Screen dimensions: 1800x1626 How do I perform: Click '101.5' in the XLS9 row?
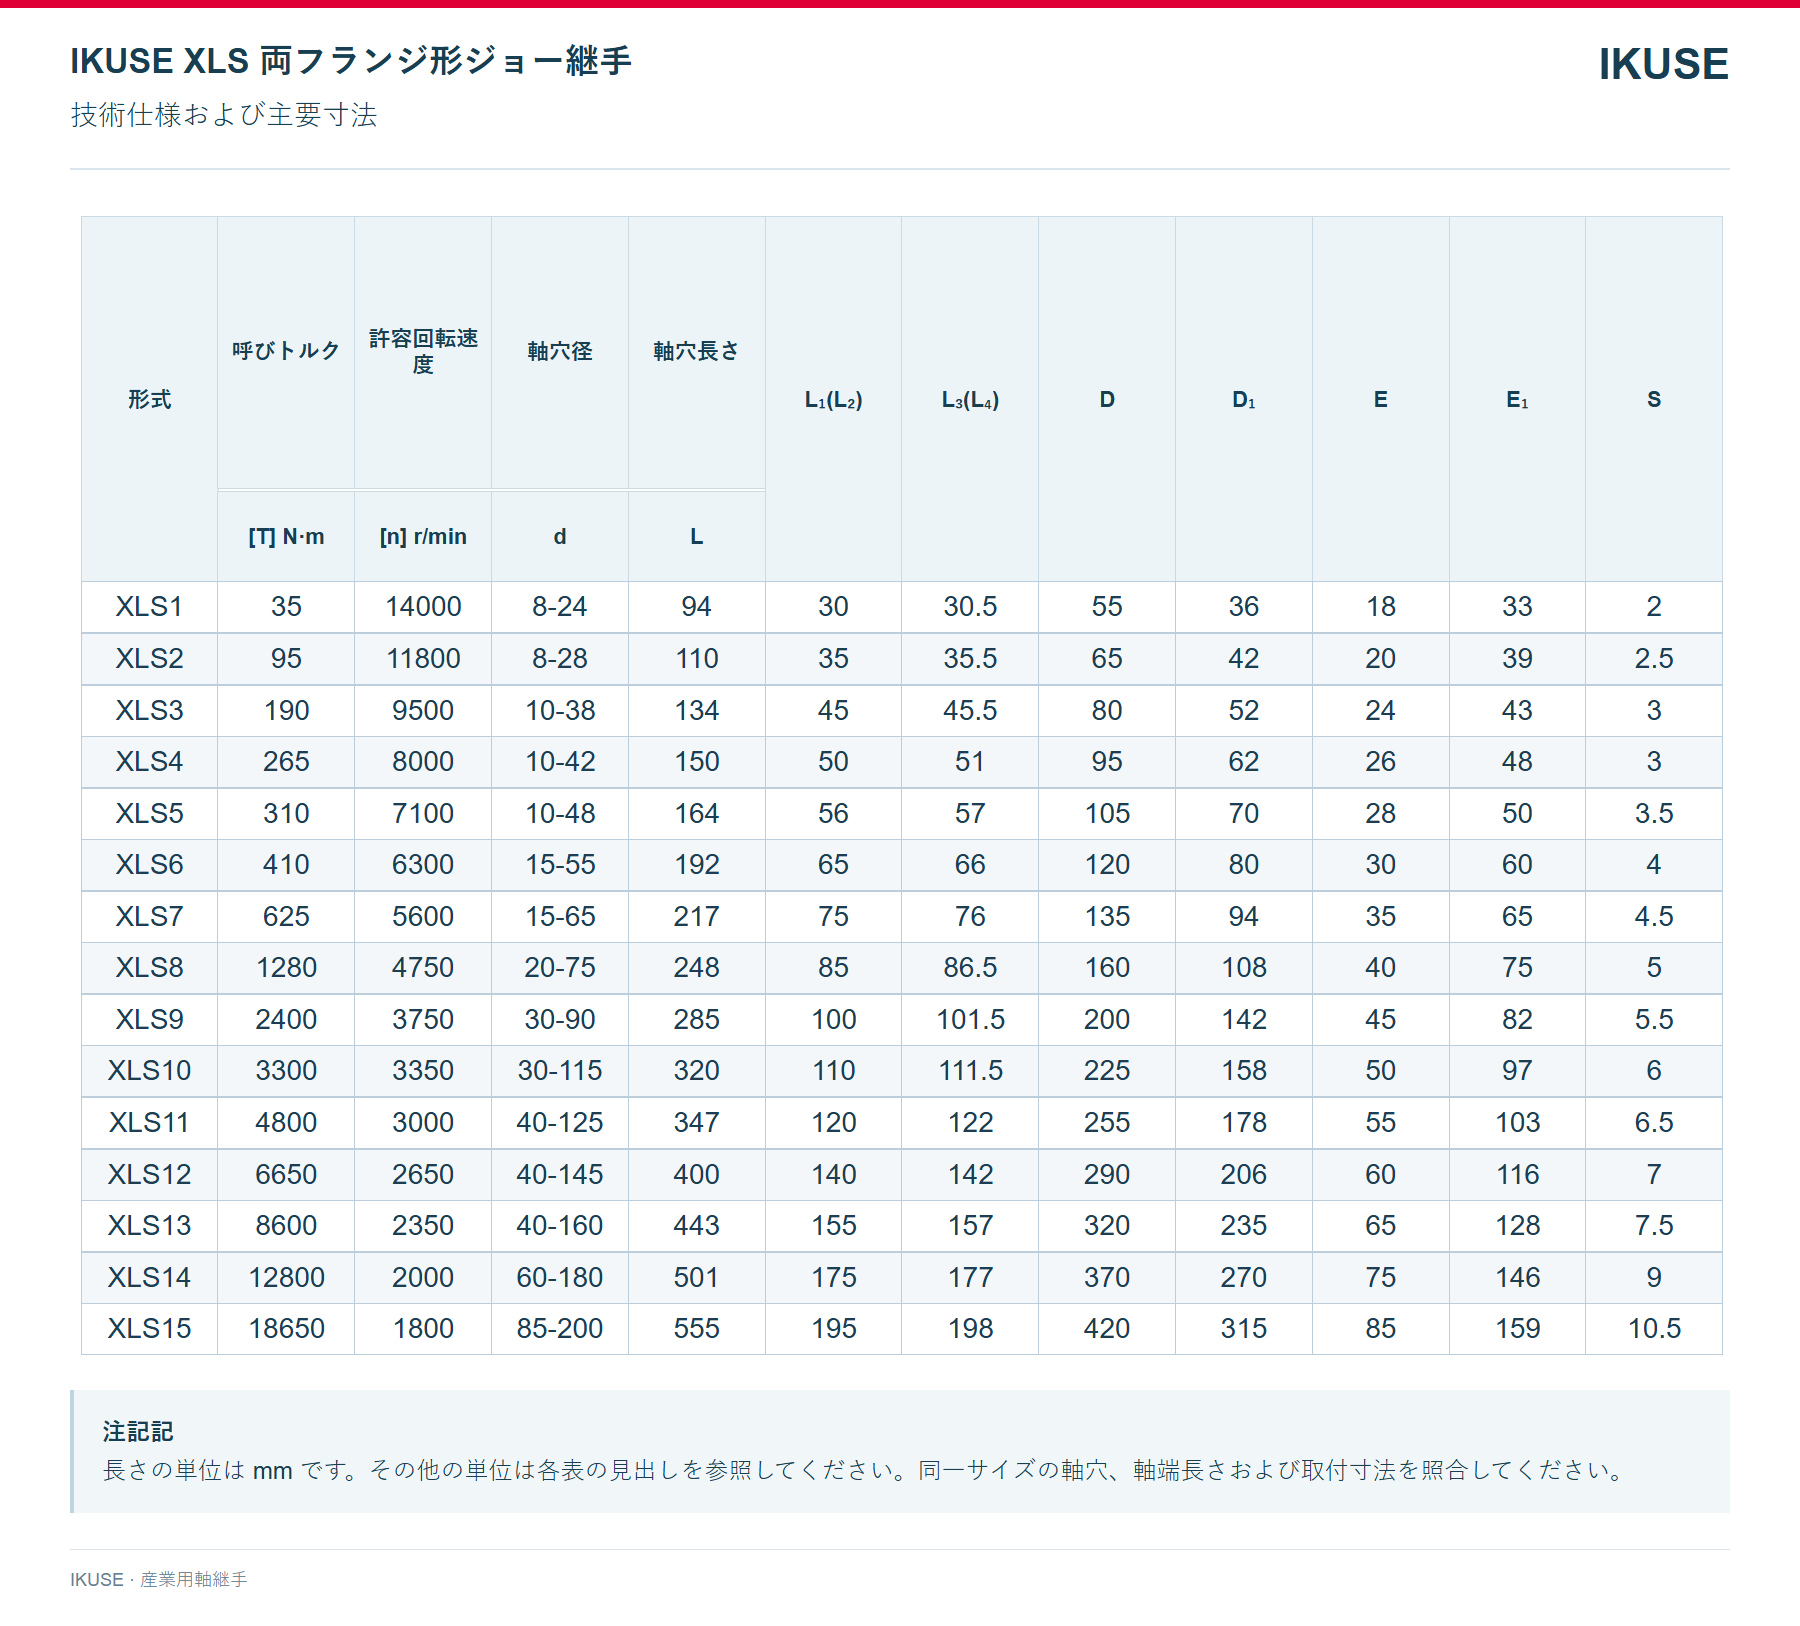pos(970,1019)
